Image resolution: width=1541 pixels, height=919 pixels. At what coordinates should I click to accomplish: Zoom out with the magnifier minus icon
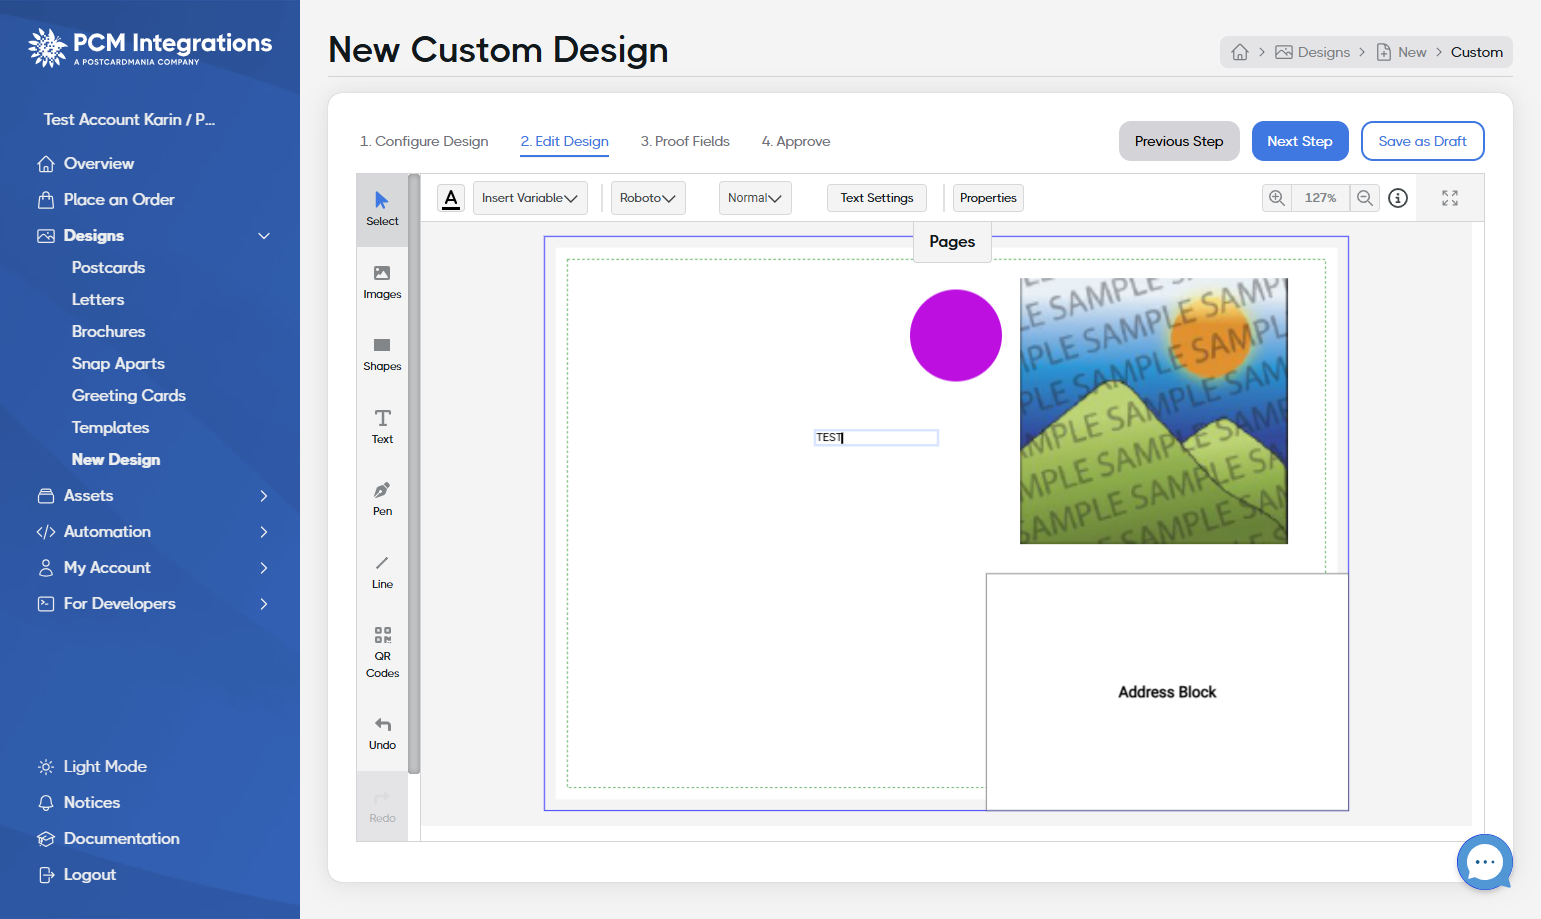[x=1365, y=198]
